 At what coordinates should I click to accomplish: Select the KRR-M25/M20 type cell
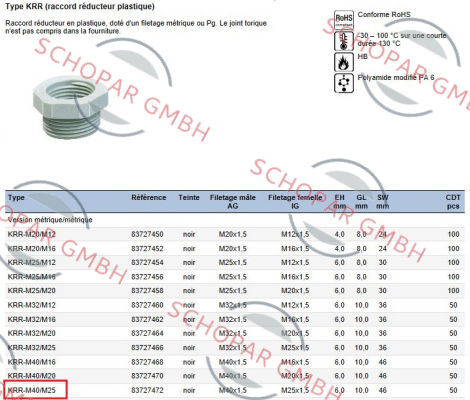click(32, 291)
